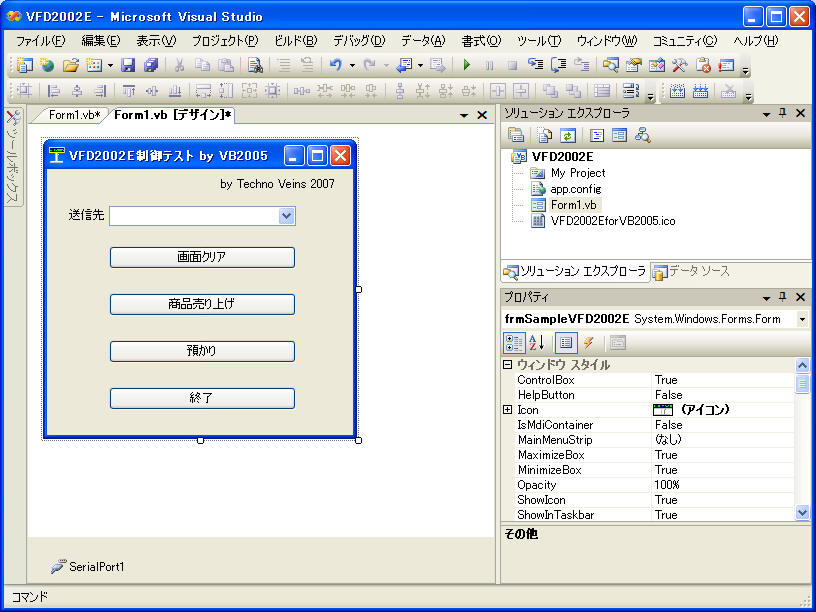The image size is (816, 612).
Task: Click the Add New Item toolbar icon
Action: pyautogui.click(x=94, y=65)
